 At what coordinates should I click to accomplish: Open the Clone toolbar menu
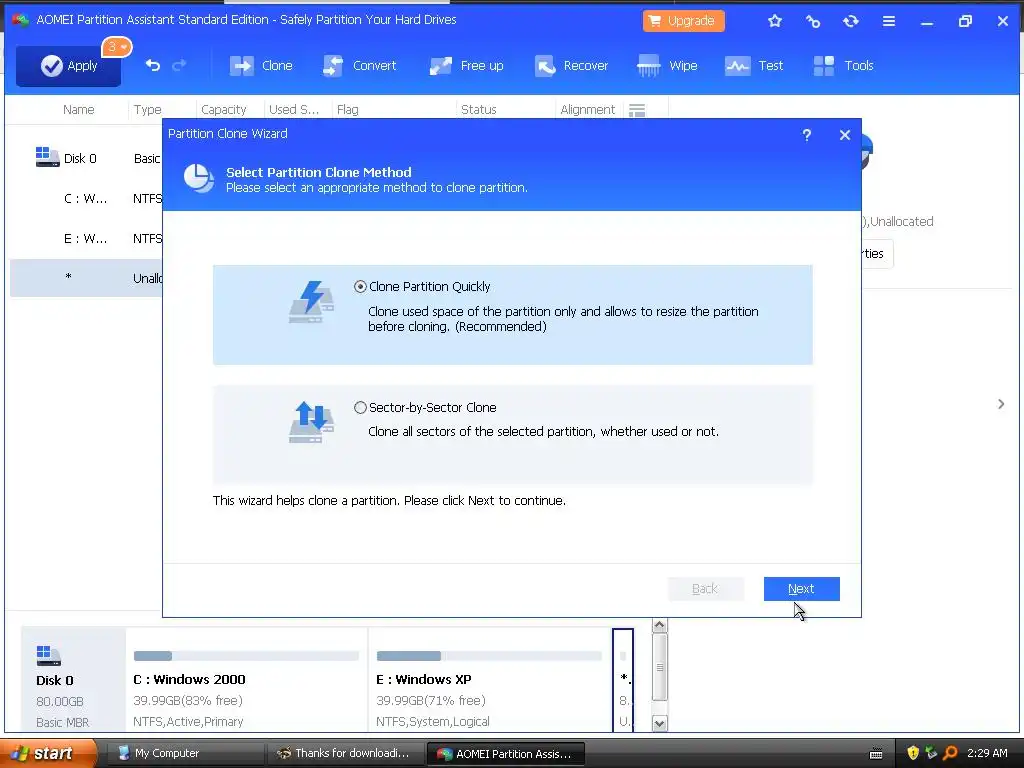pyautogui.click(x=261, y=66)
